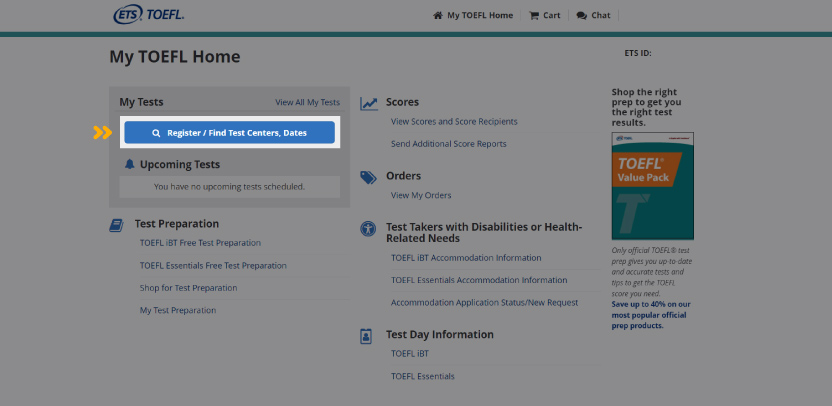The height and width of the screenshot is (406, 832).
Task: Select Send Additional Score Reports
Action: pyautogui.click(x=449, y=144)
